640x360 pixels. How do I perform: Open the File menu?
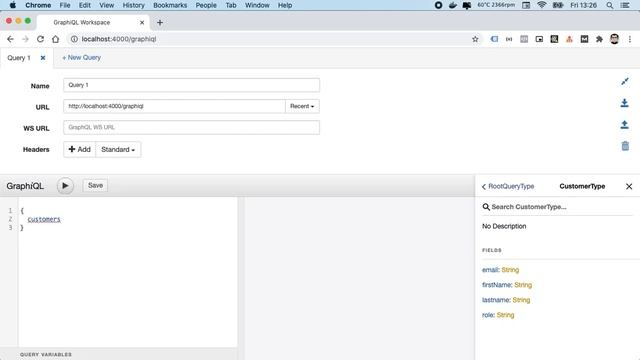65,5
